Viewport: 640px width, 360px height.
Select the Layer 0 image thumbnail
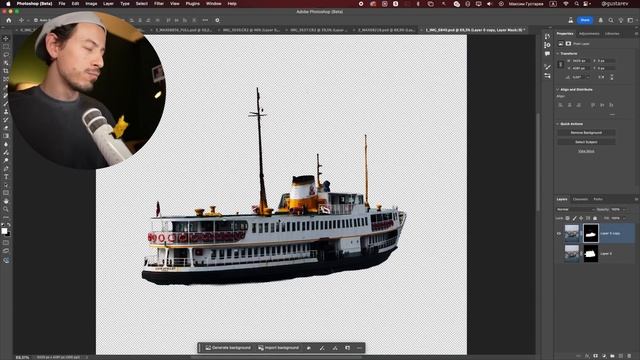click(x=571, y=253)
